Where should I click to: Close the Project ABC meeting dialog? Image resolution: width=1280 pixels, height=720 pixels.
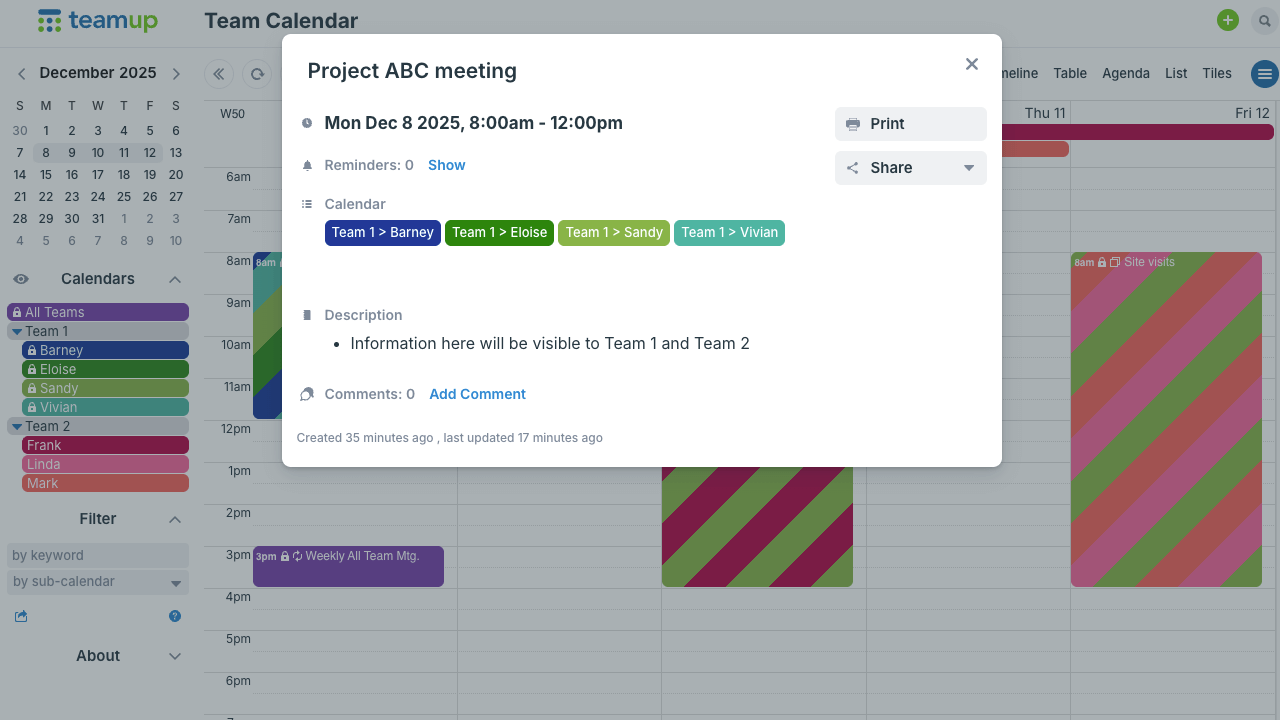tap(971, 64)
